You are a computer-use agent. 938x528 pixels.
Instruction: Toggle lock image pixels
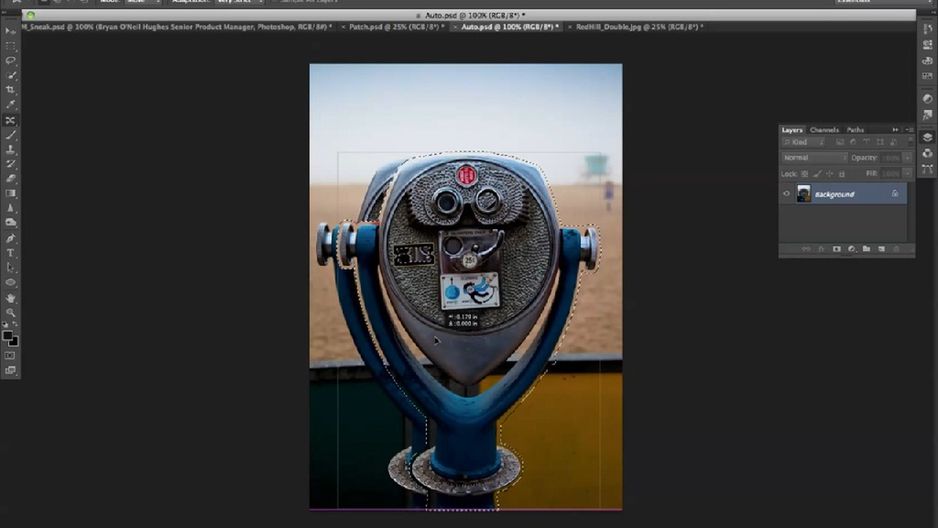coord(817,174)
